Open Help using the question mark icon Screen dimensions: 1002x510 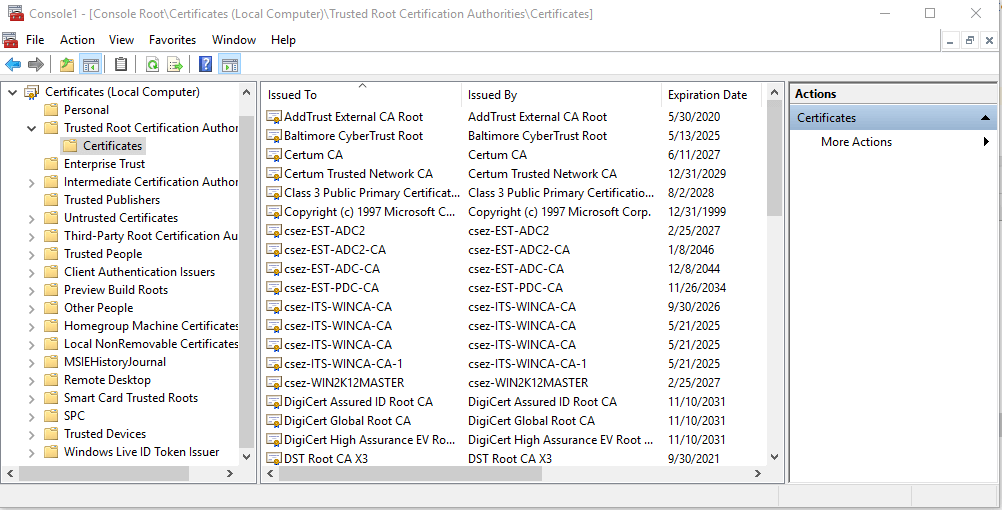click(205, 65)
